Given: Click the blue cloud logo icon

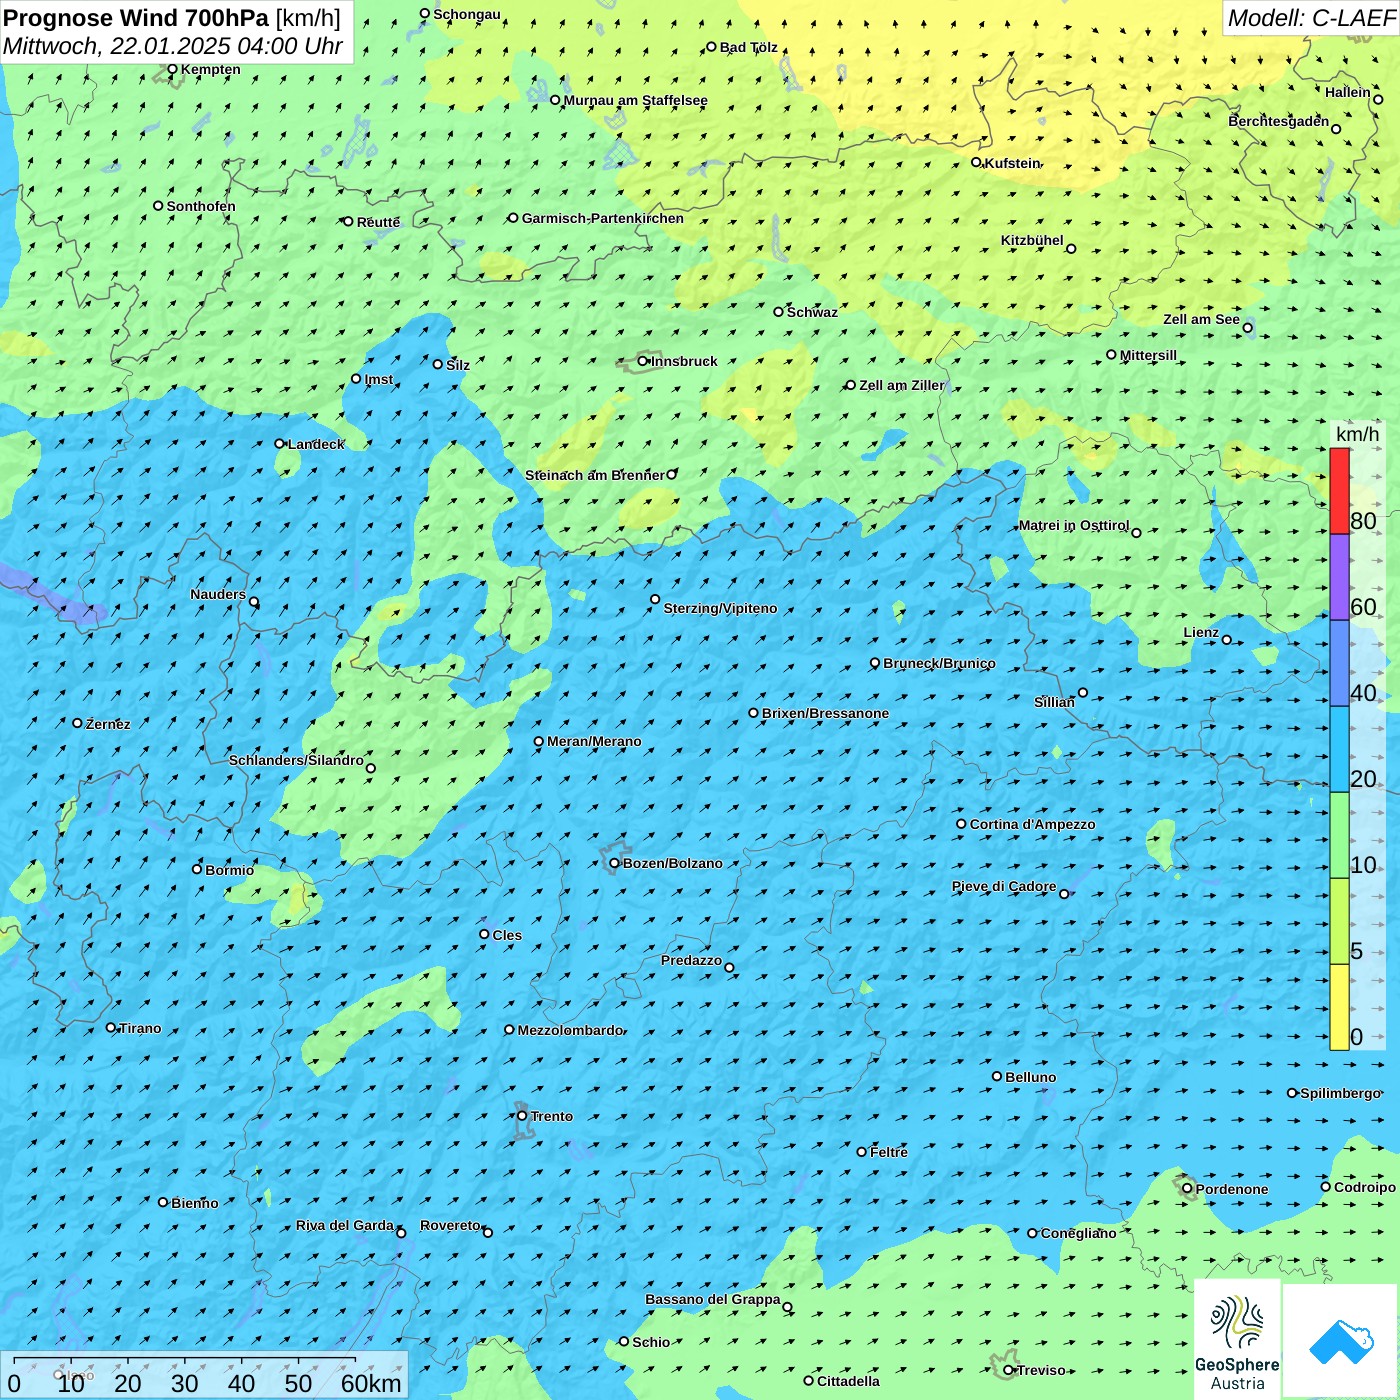Looking at the screenshot, I should click(1340, 1340).
